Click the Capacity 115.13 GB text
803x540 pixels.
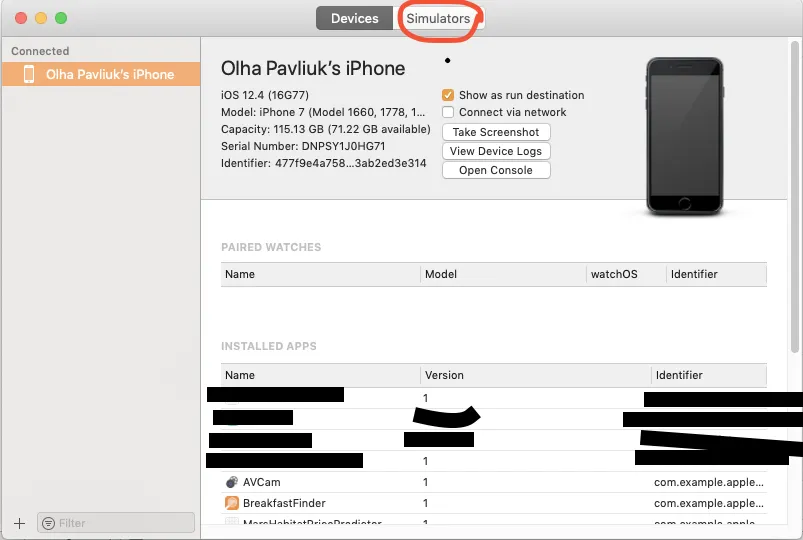[x=326, y=129]
